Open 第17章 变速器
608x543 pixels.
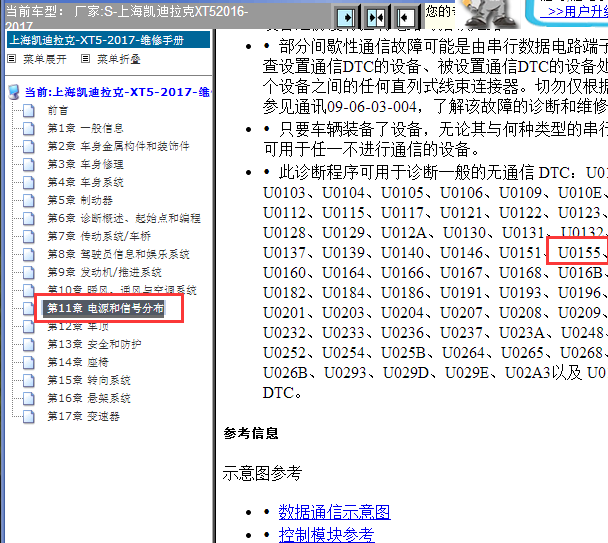pyautogui.click(x=83, y=416)
